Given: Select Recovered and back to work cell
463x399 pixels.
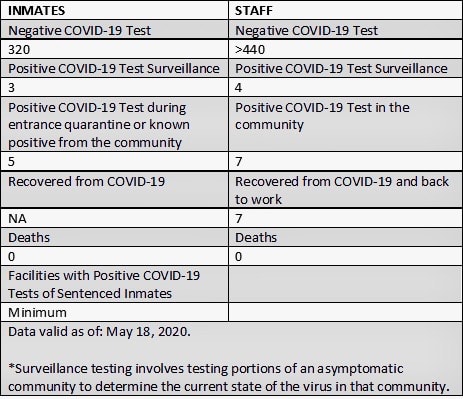Looking at the screenshot, I should (x=345, y=190).
